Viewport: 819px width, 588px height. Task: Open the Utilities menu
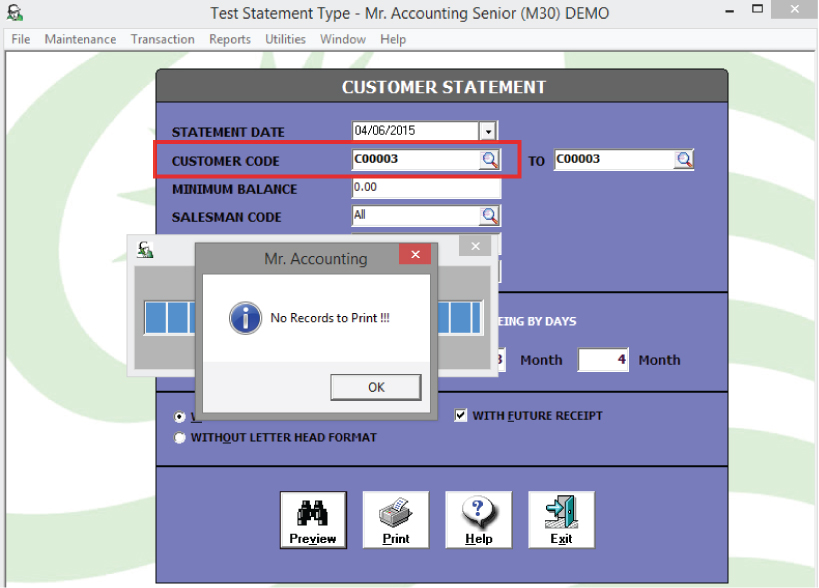click(285, 39)
